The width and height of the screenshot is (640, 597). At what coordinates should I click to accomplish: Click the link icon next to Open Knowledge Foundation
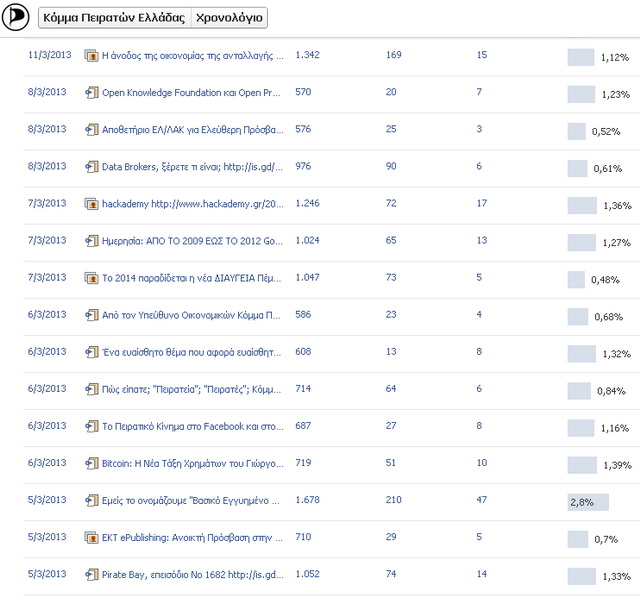[92, 93]
